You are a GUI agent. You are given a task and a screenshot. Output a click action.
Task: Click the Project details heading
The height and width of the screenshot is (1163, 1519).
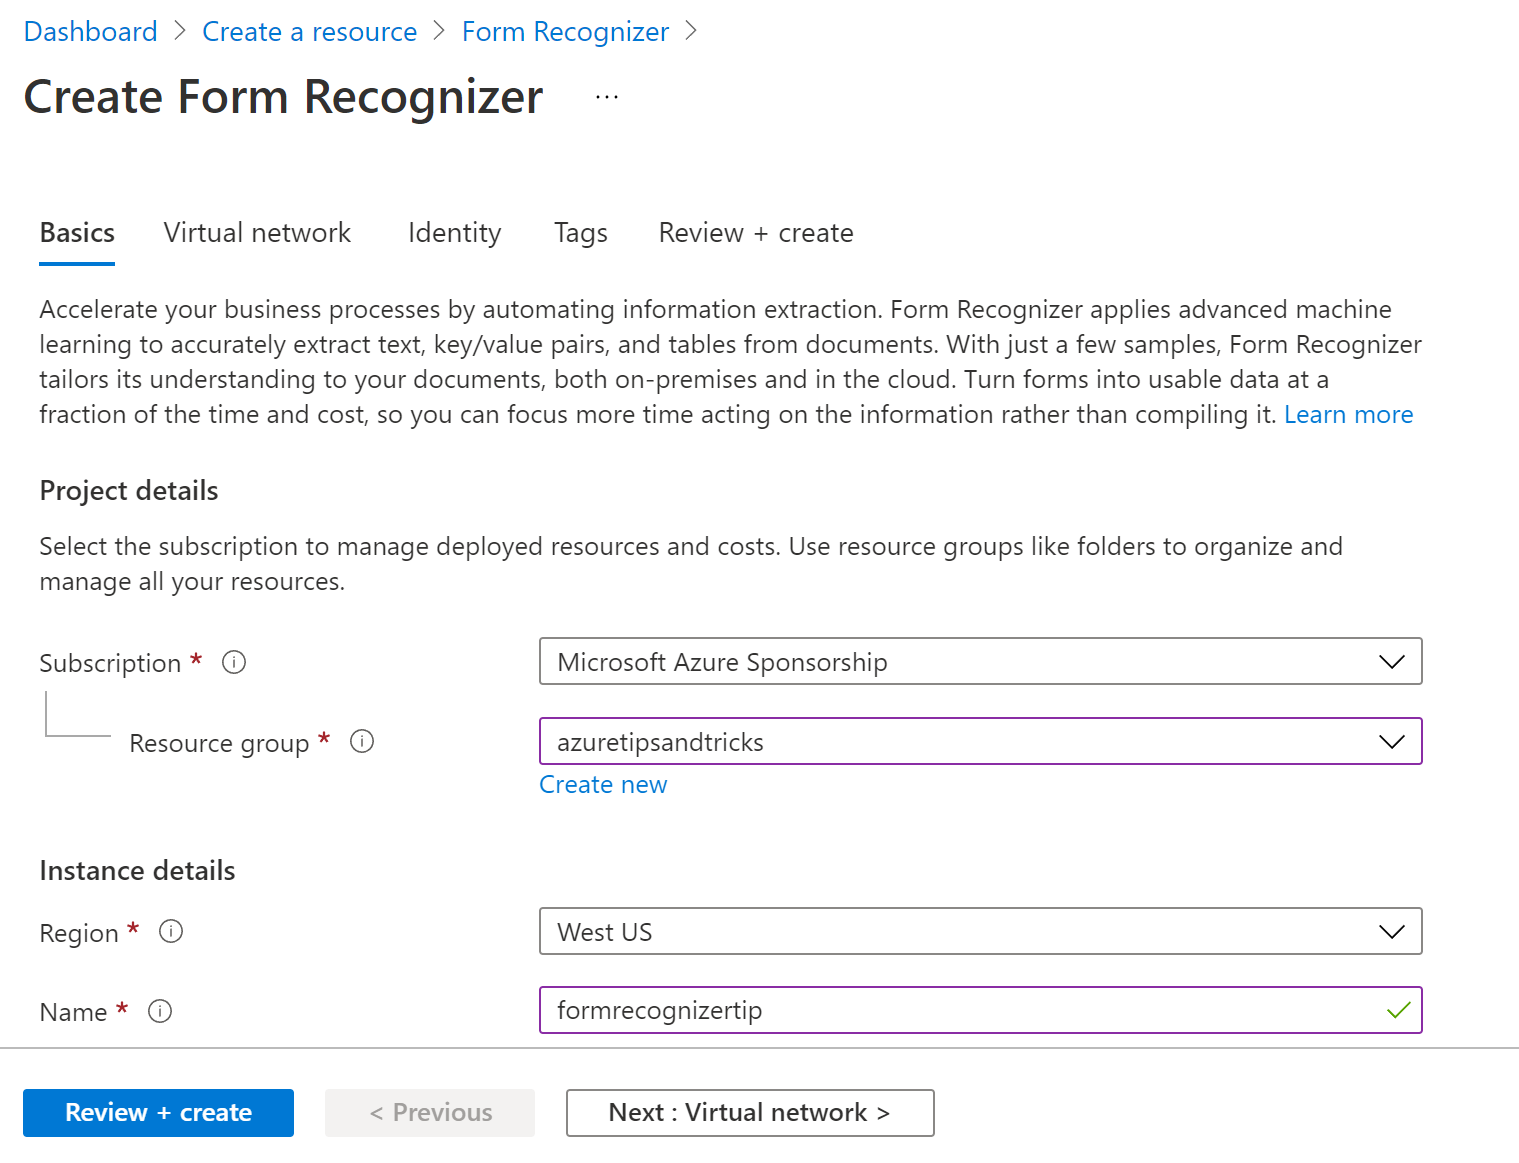pyautogui.click(x=129, y=491)
